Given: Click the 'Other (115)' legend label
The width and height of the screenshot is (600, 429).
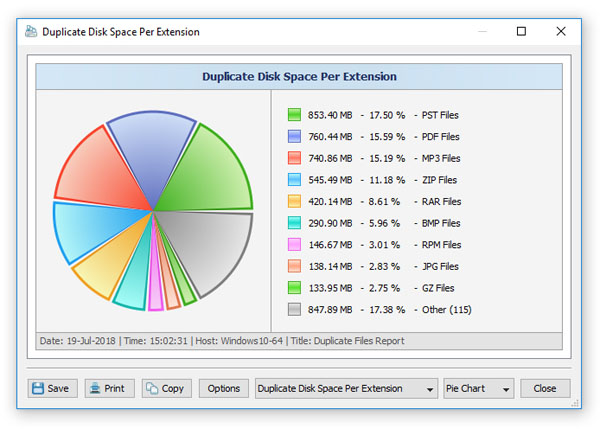Looking at the screenshot, I should tap(447, 310).
